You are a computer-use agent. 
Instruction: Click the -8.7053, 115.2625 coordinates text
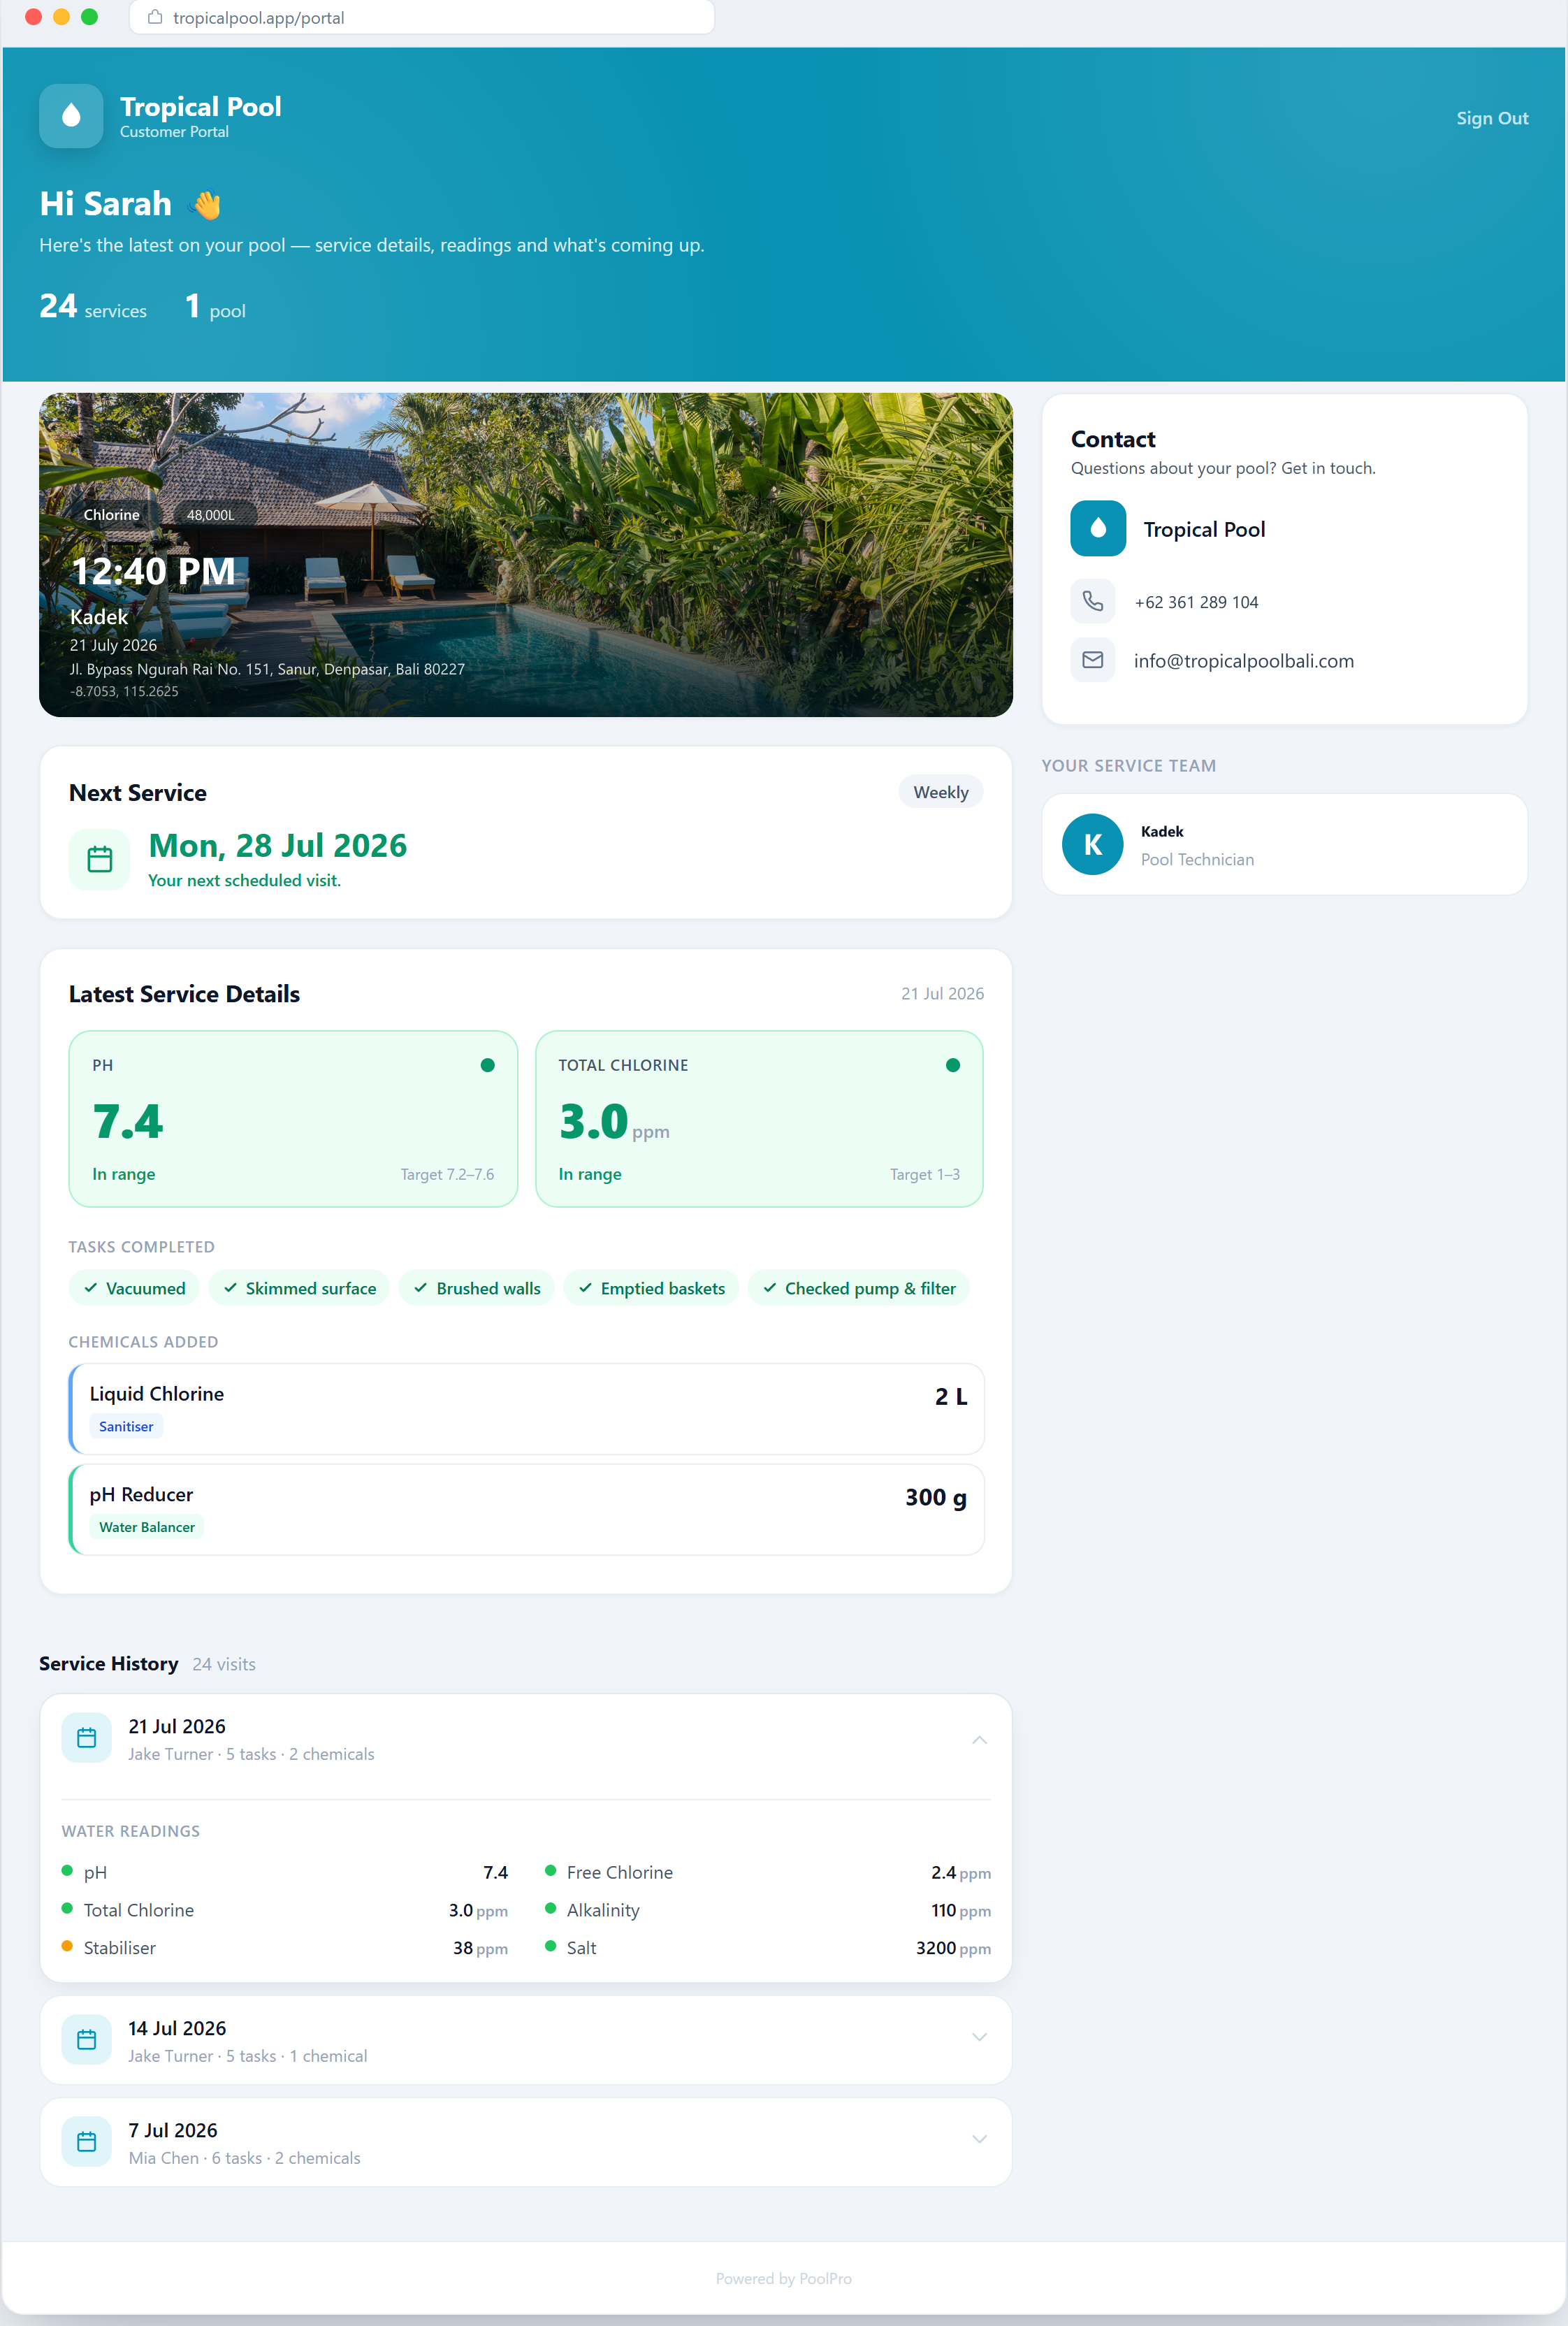tap(124, 691)
